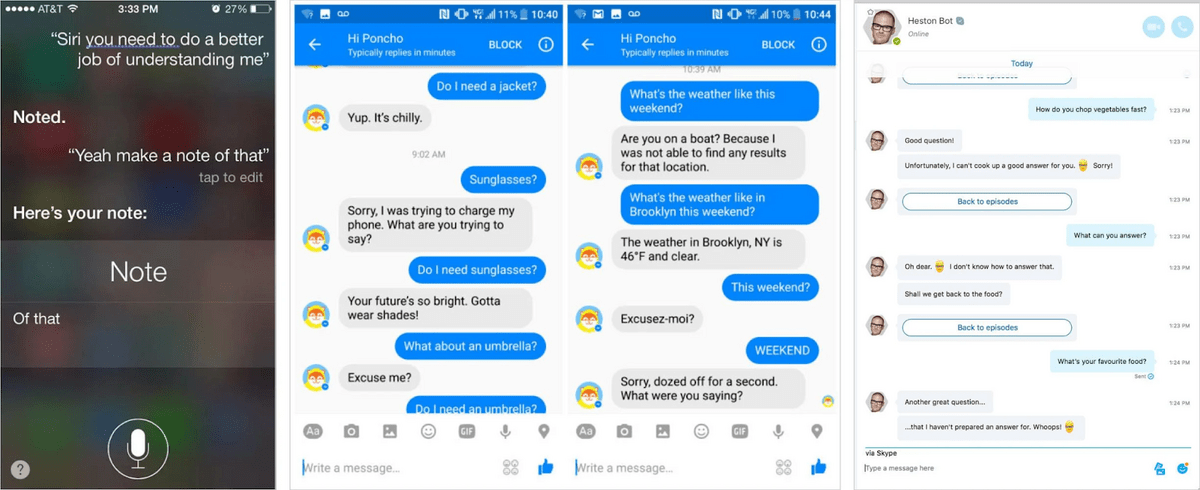This screenshot has height=490, width=1200.
Task: Click first Back to episodes button
Action: (x=987, y=201)
